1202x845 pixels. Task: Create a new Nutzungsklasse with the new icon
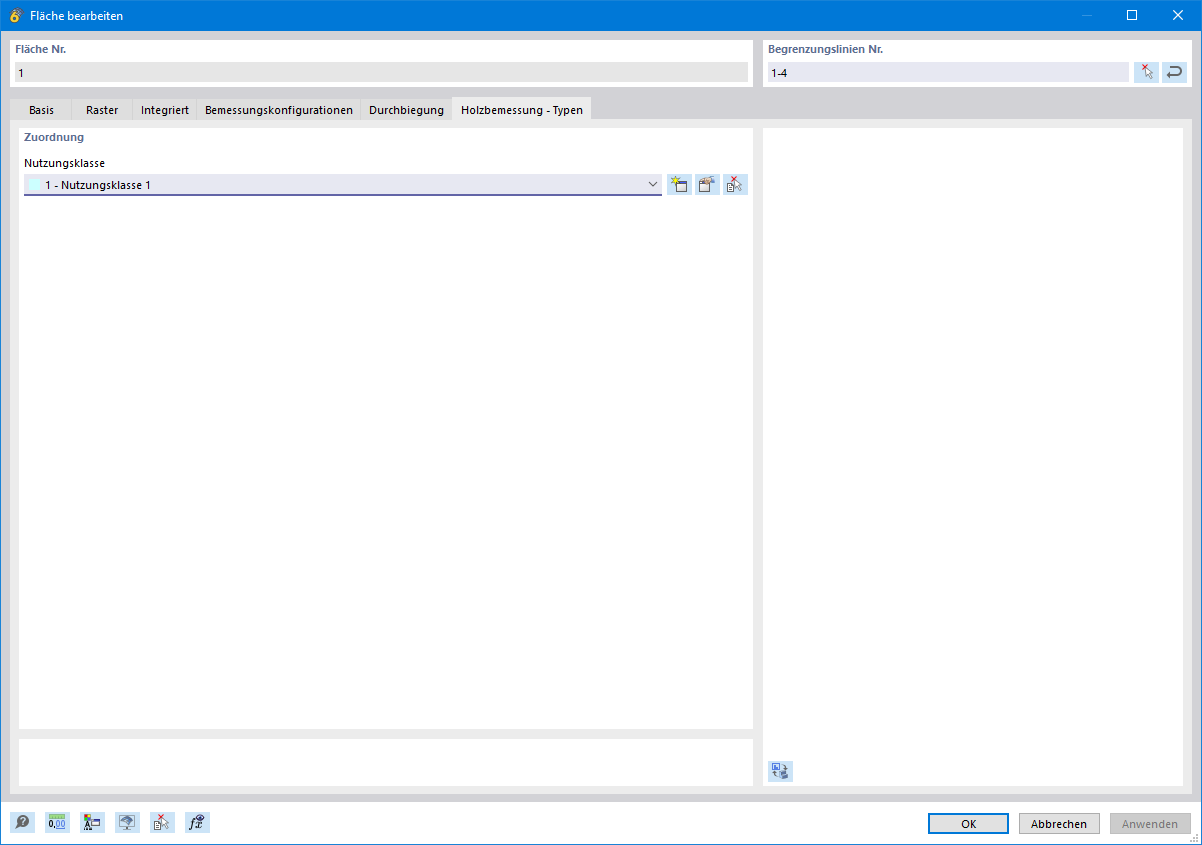pyautogui.click(x=679, y=184)
